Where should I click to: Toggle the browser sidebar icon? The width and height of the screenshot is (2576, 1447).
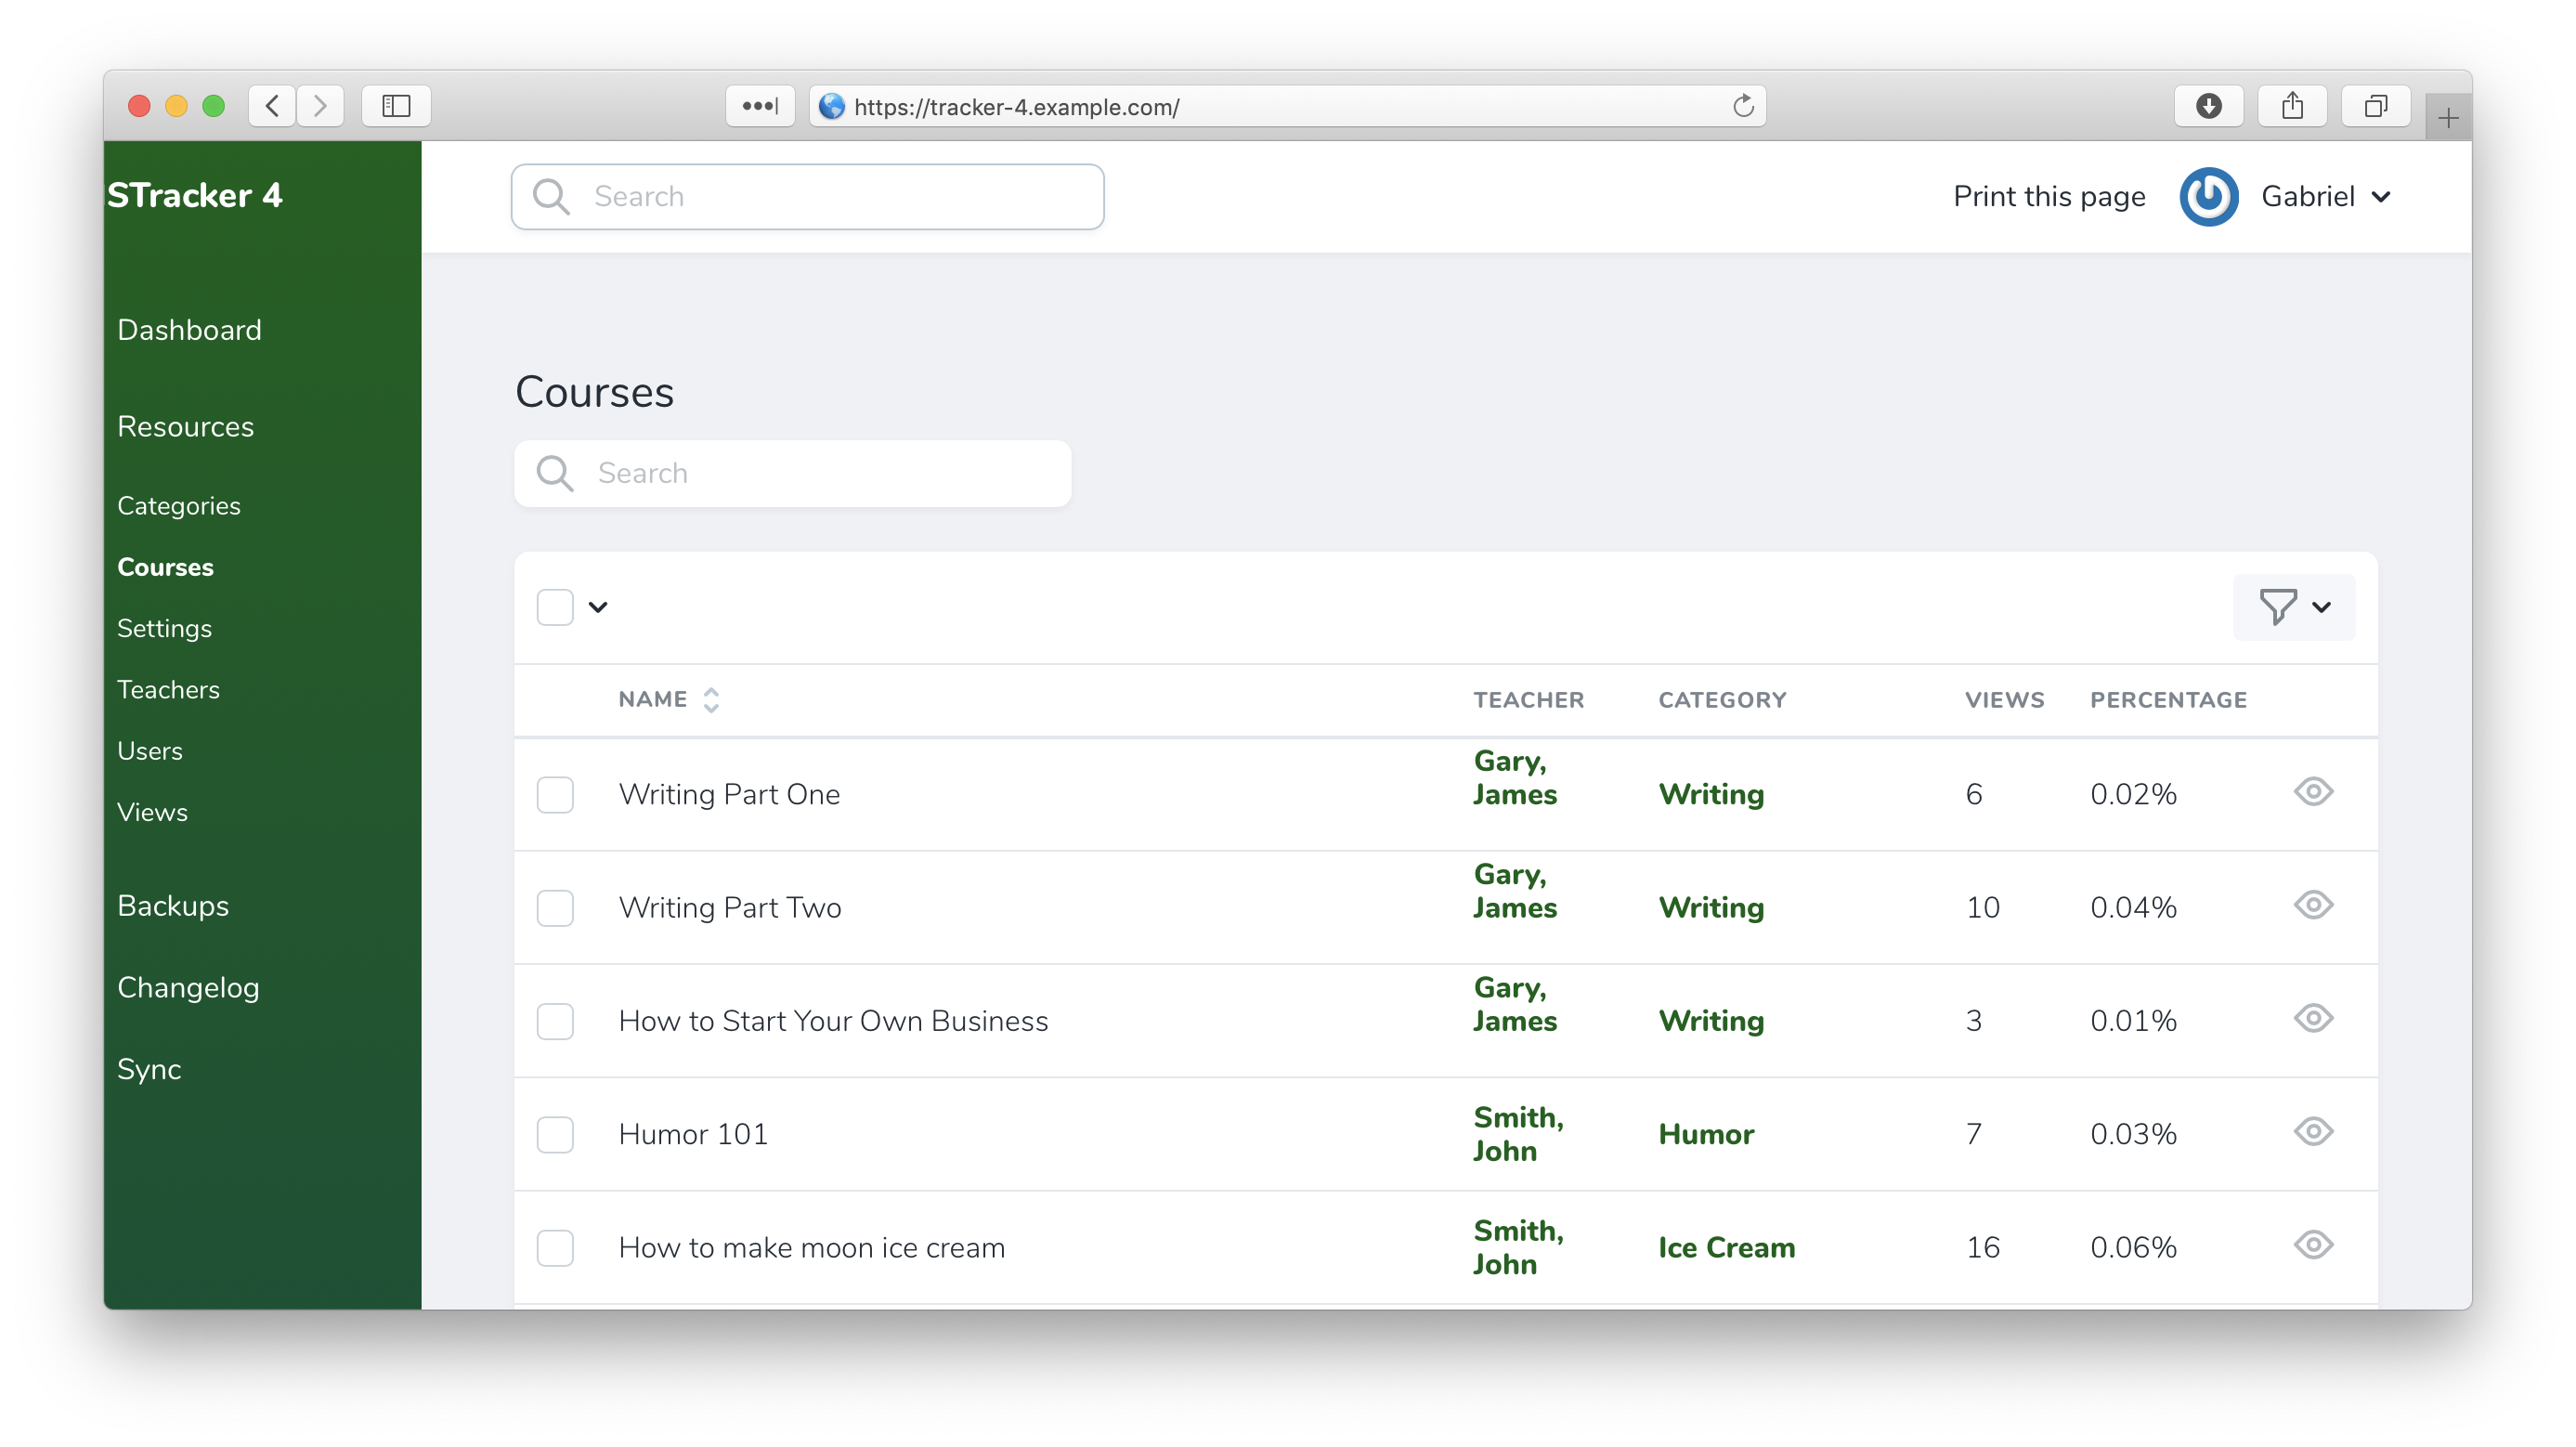tap(396, 106)
